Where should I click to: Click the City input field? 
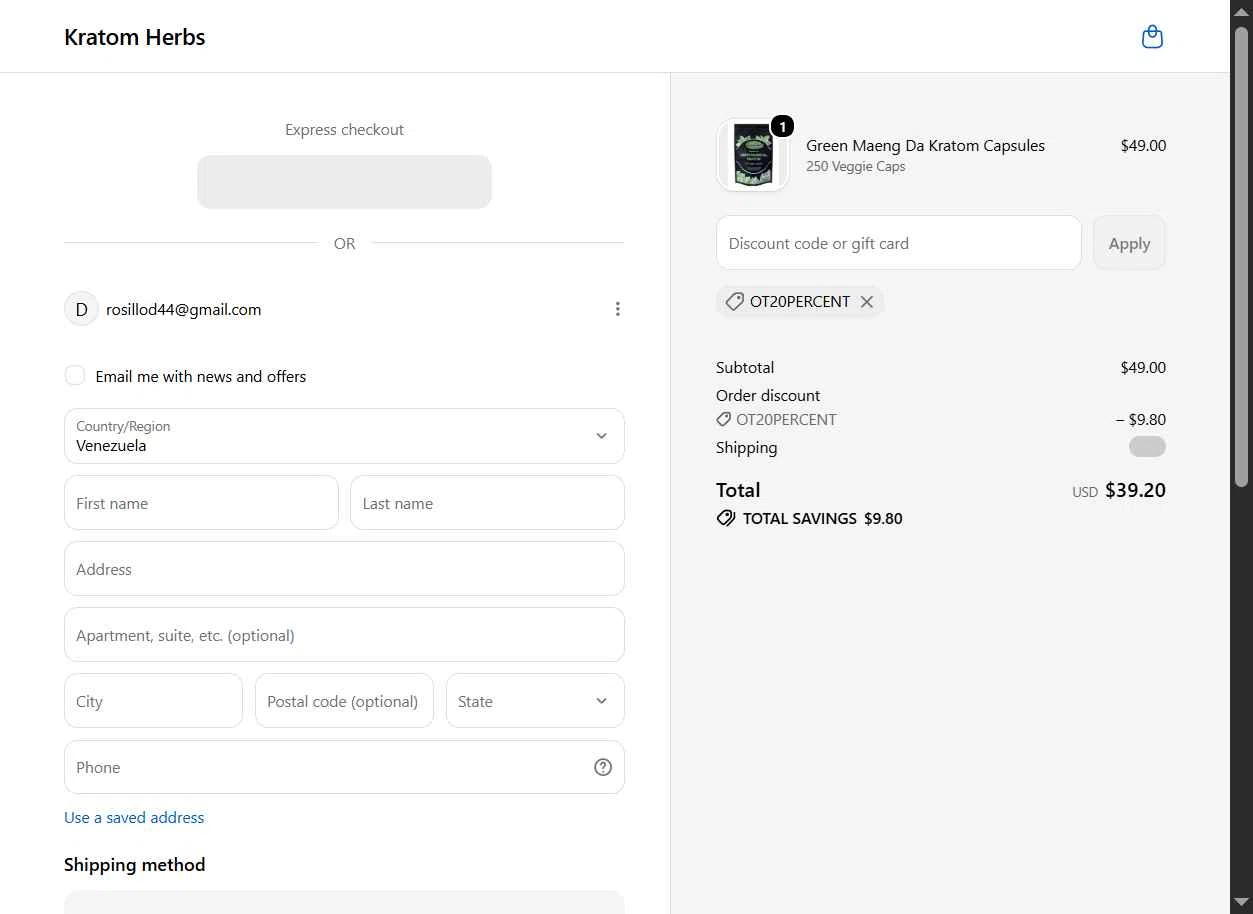click(153, 701)
